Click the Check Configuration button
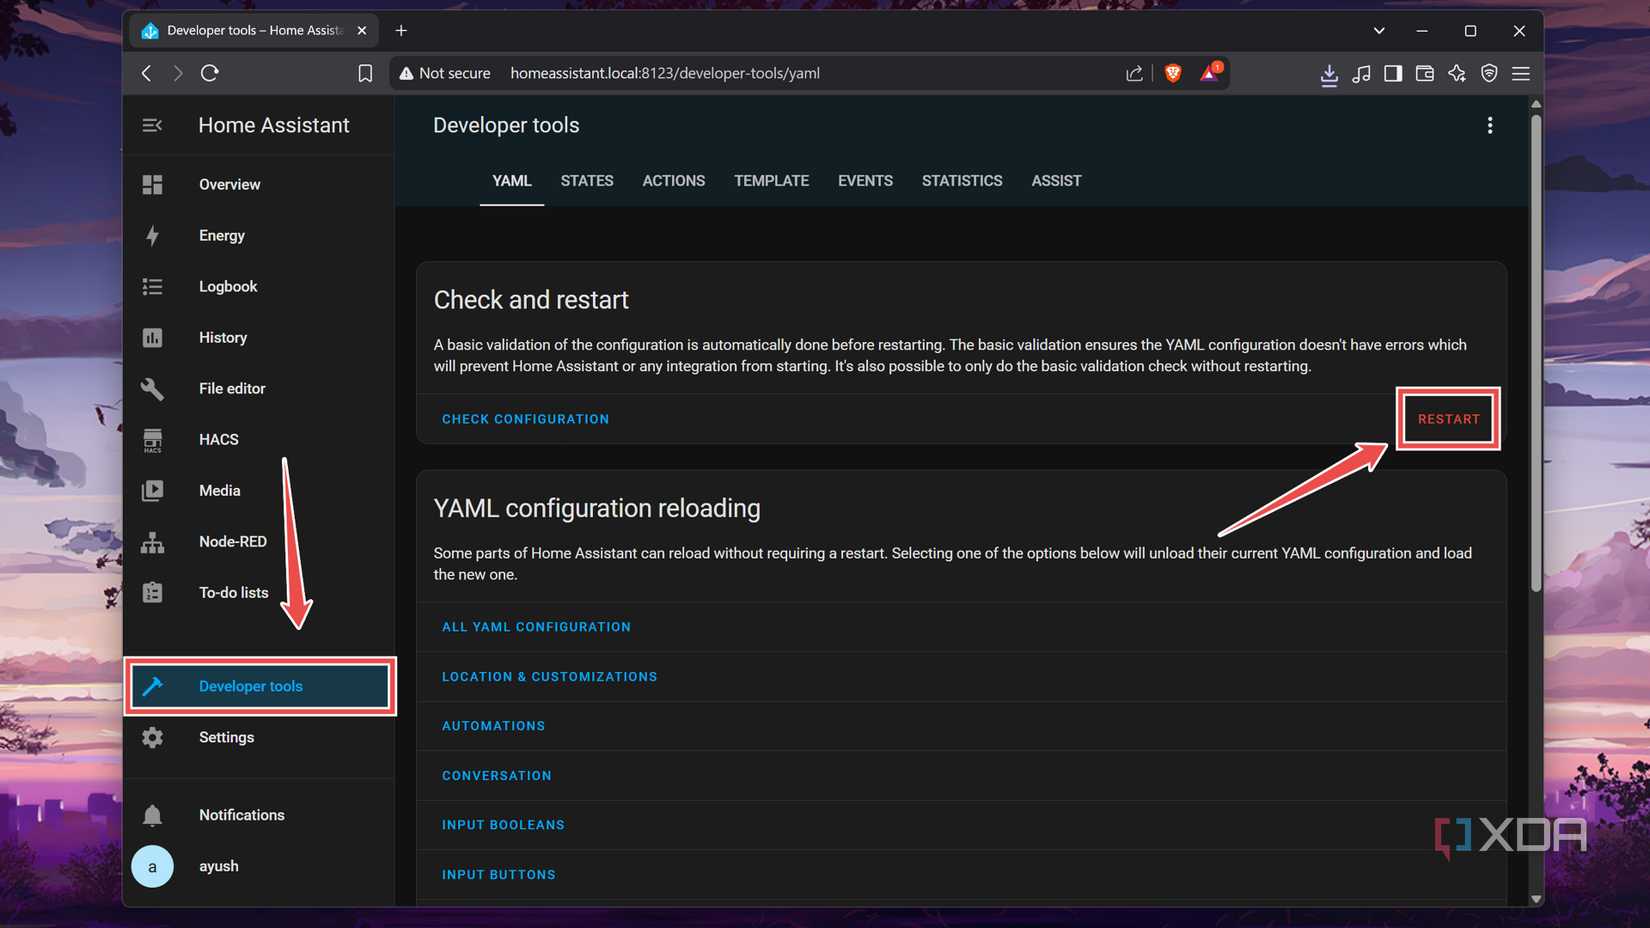 (x=525, y=419)
